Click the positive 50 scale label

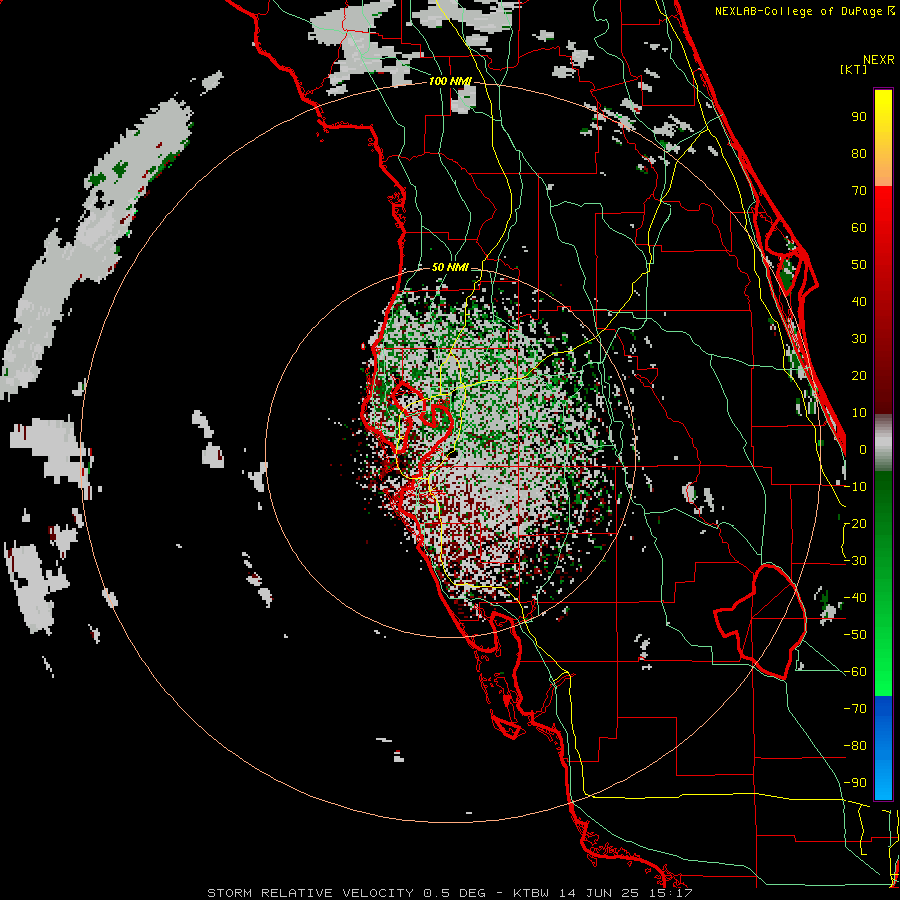(859, 265)
